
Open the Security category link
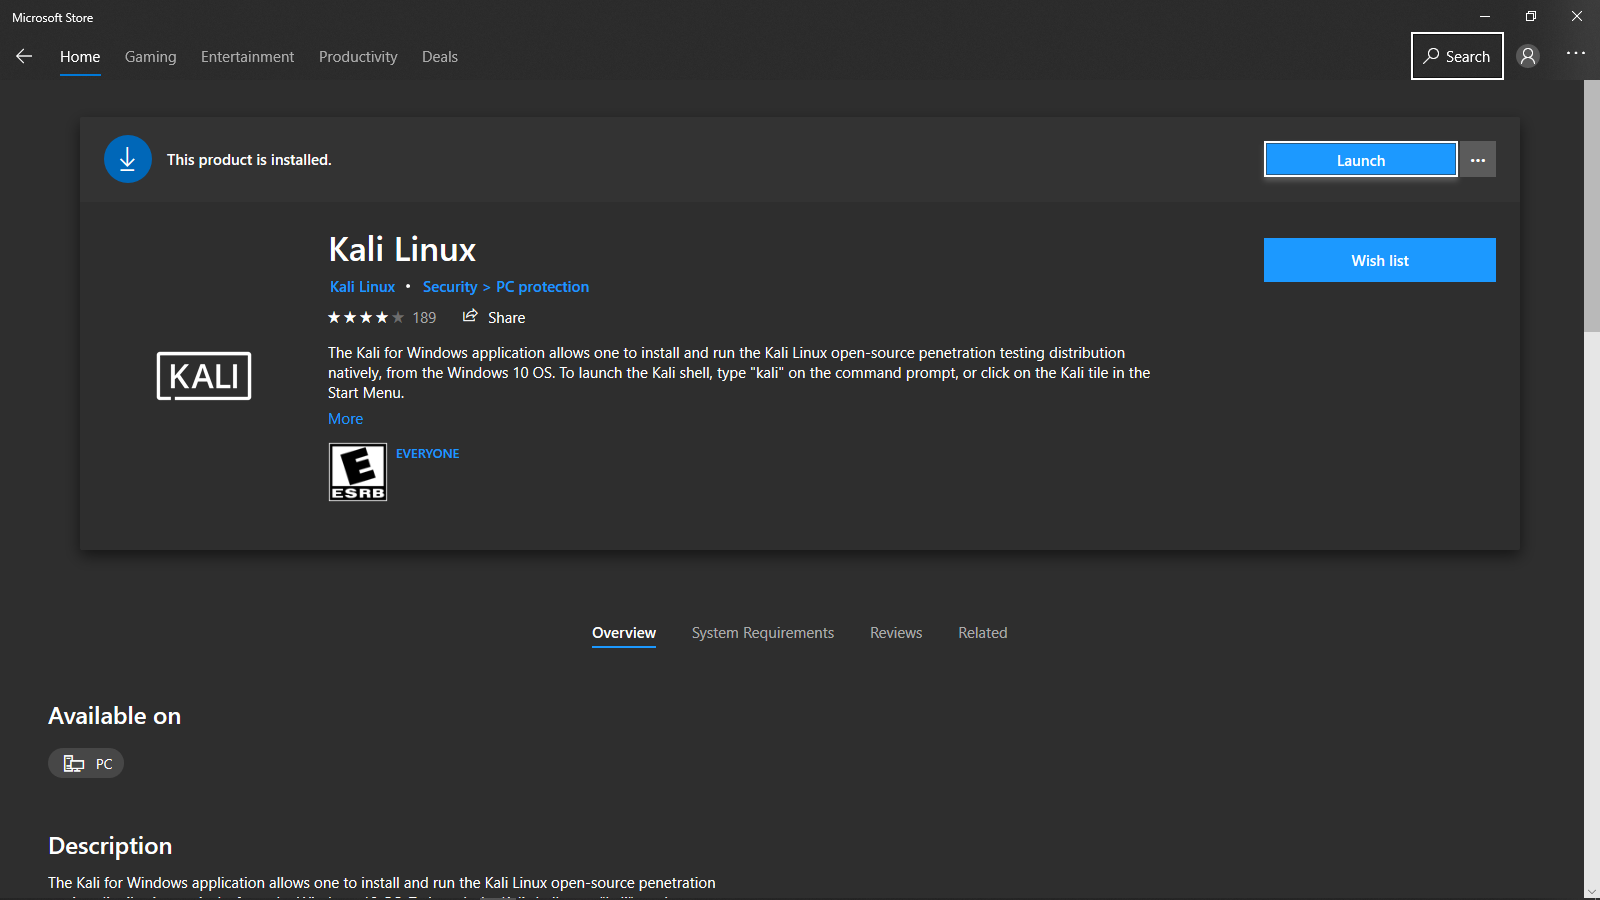pos(450,287)
